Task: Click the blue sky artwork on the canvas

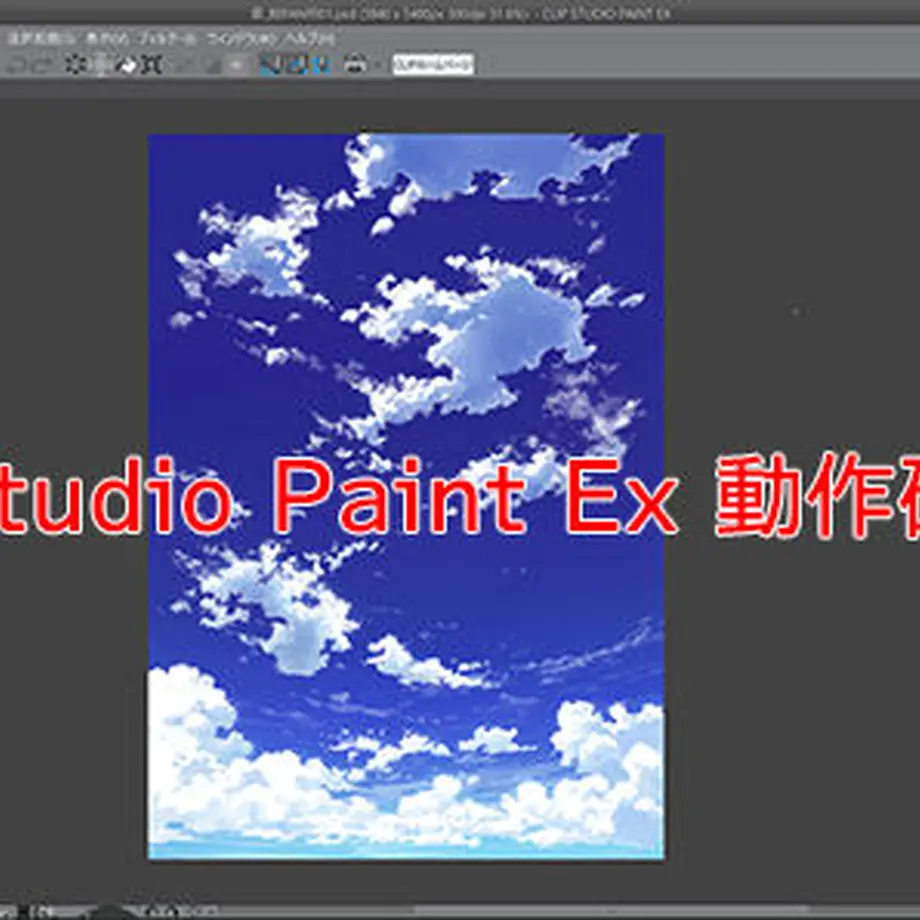Action: point(406,496)
